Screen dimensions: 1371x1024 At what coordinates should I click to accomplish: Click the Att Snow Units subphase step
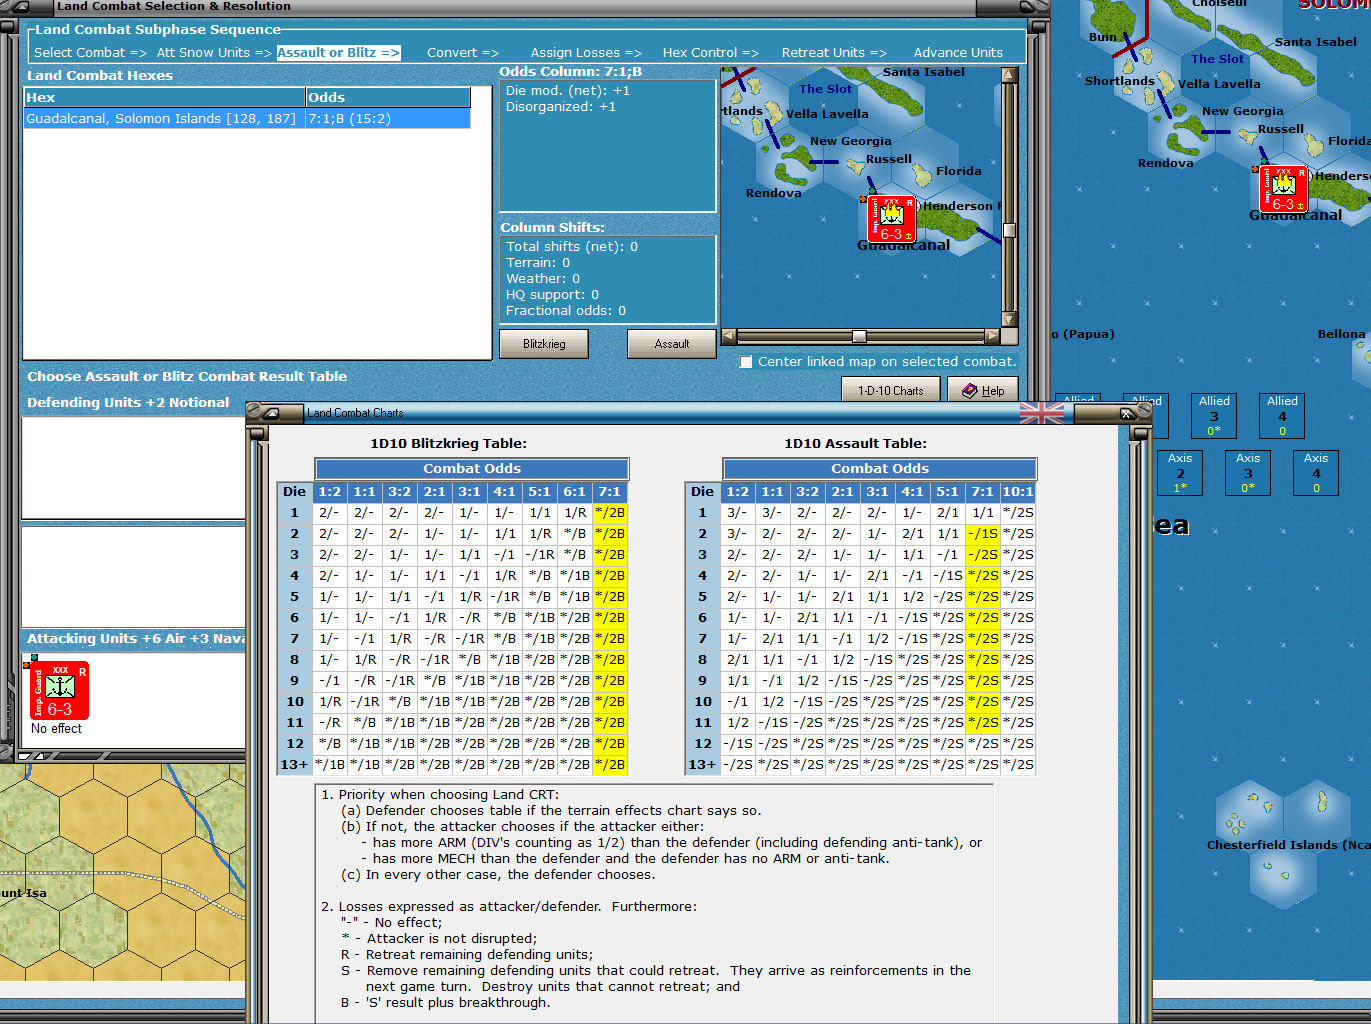(x=214, y=53)
